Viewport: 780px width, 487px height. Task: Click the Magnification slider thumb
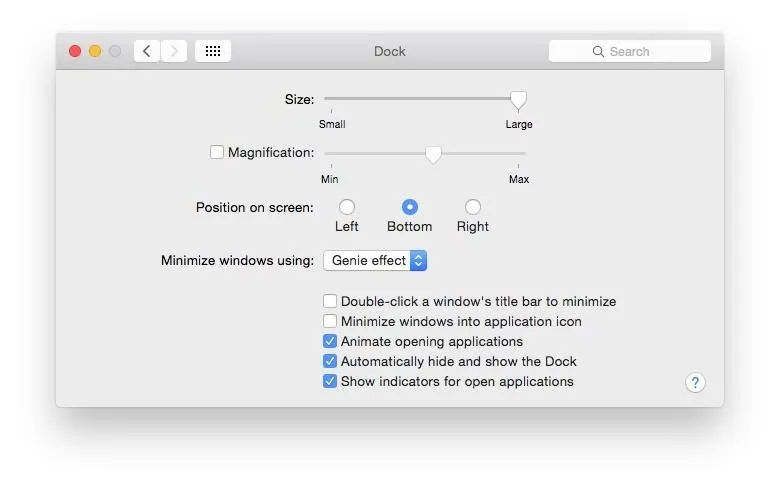click(433, 155)
